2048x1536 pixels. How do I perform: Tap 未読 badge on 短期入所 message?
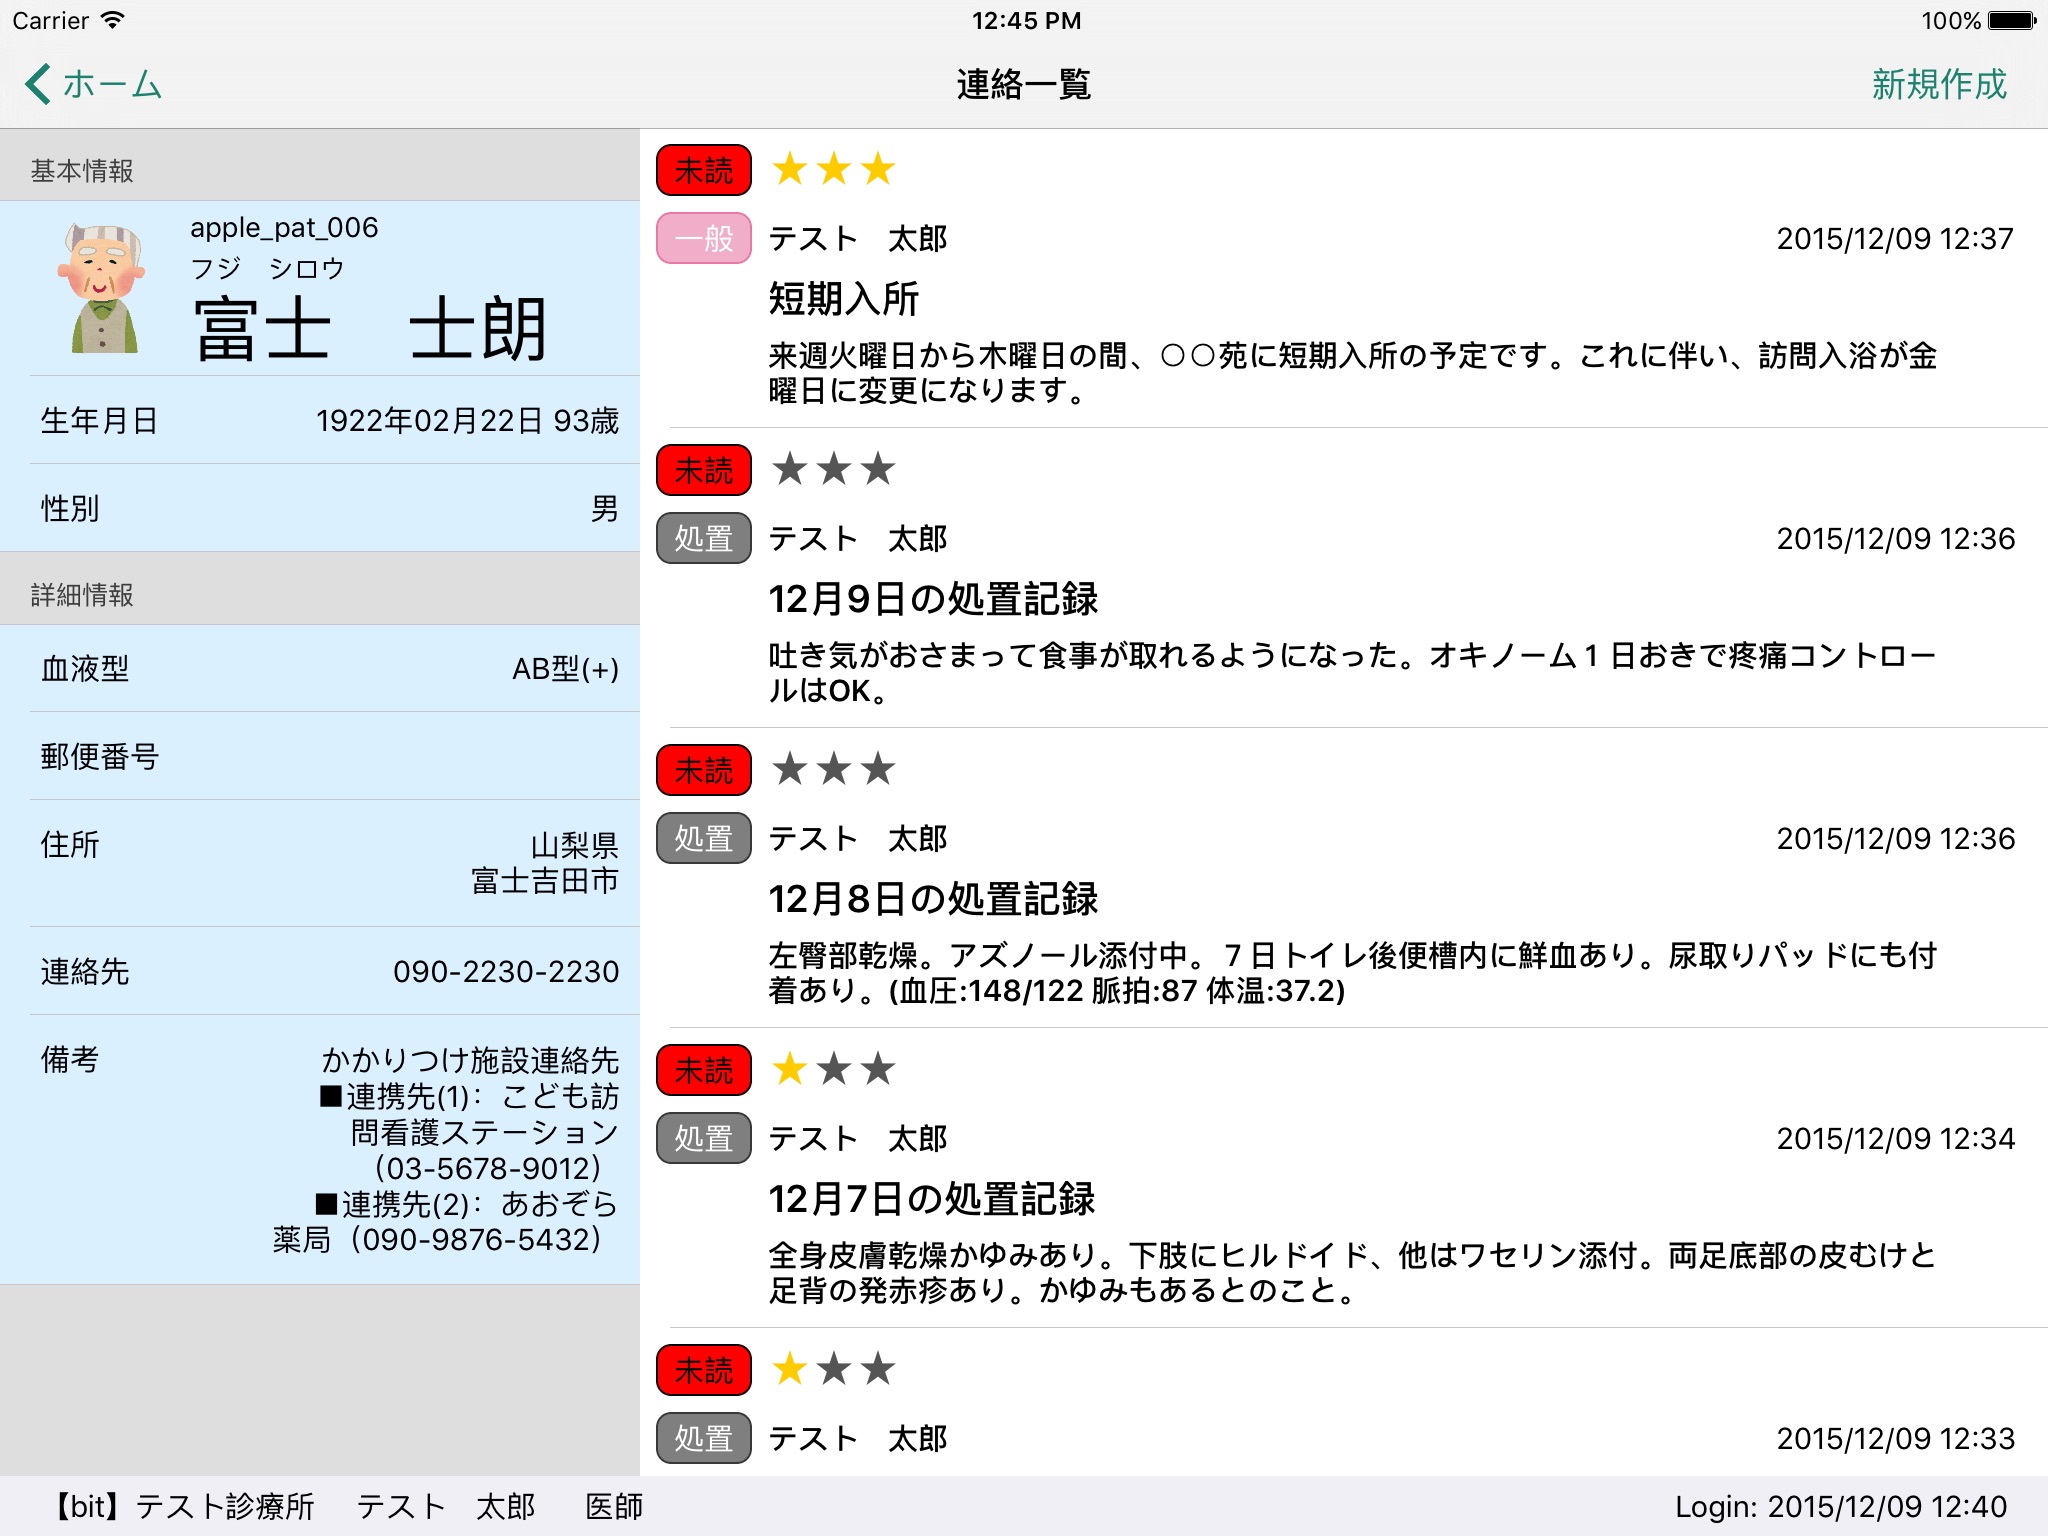tap(703, 170)
